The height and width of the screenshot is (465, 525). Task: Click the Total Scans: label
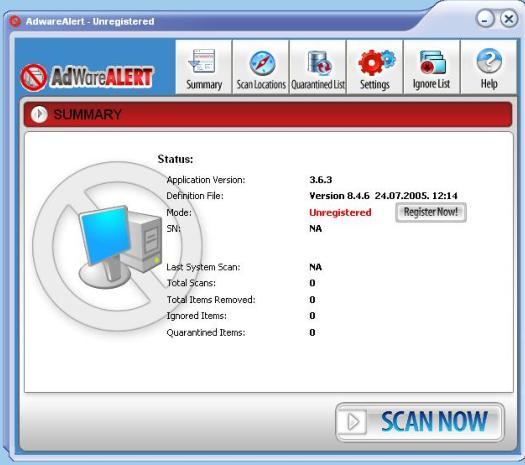point(191,283)
